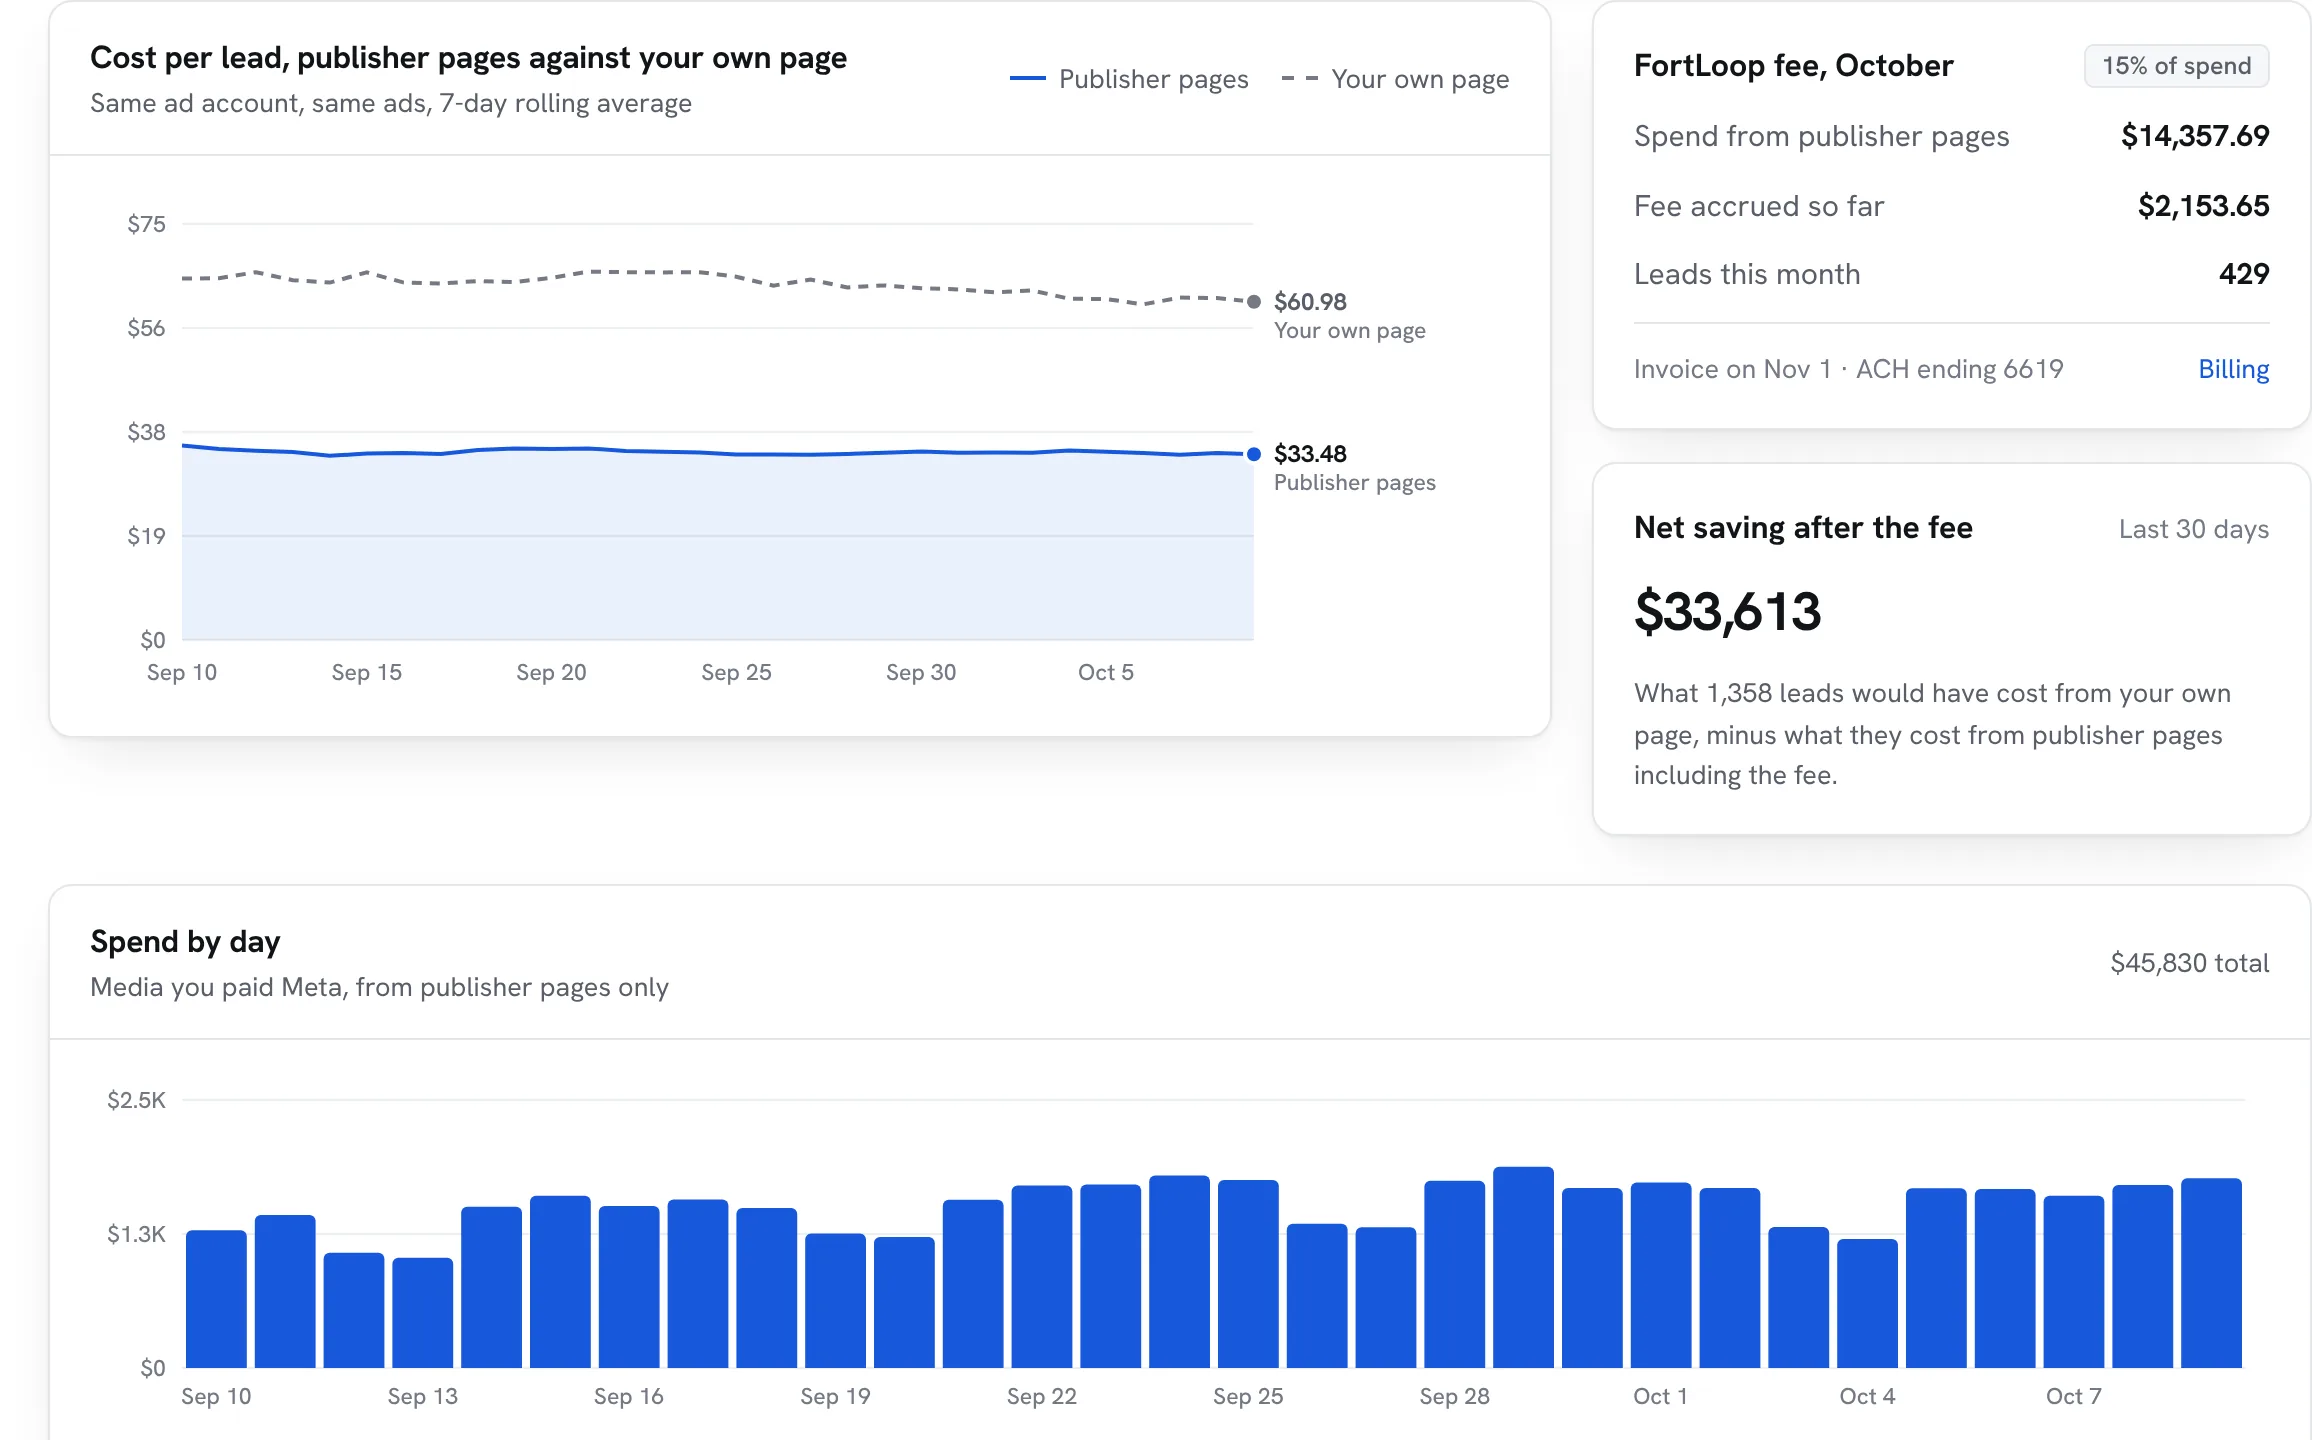The width and height of the screenshot is (2312, 1440).
Task: Click the 'Spend by day' heading
Action: pyautogui.click(x=185, y=941)
